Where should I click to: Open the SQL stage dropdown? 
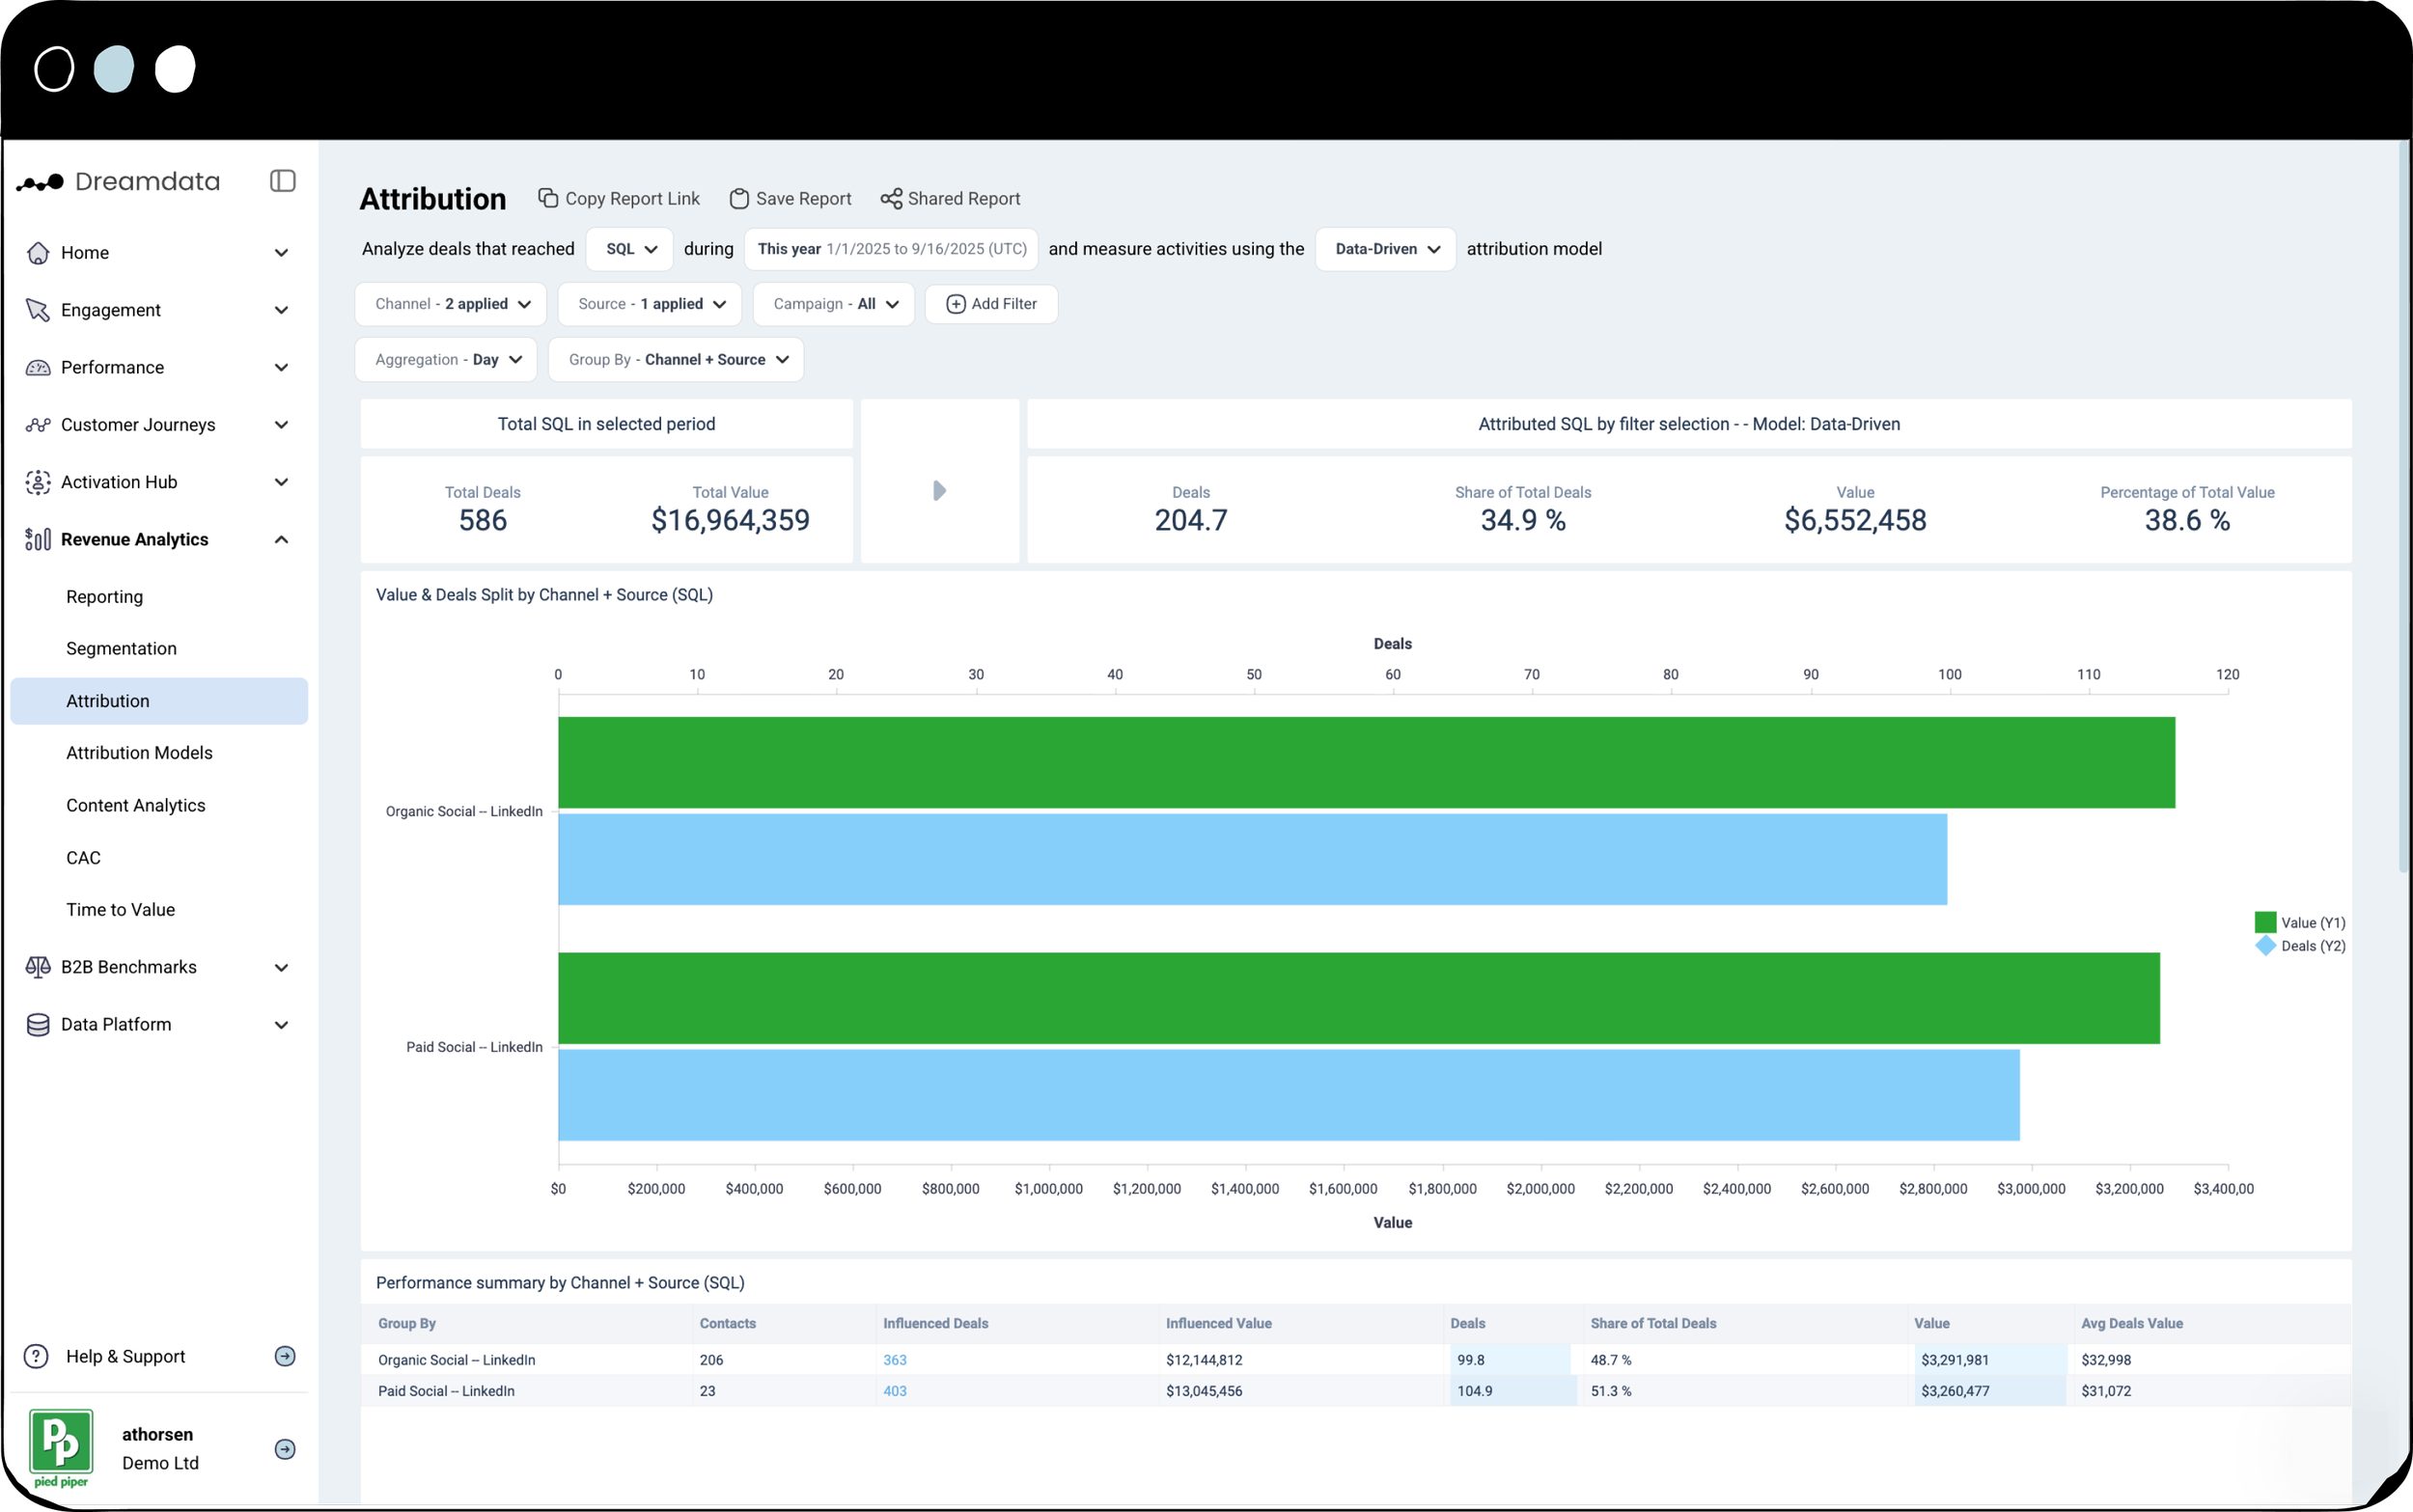(630, 249)
